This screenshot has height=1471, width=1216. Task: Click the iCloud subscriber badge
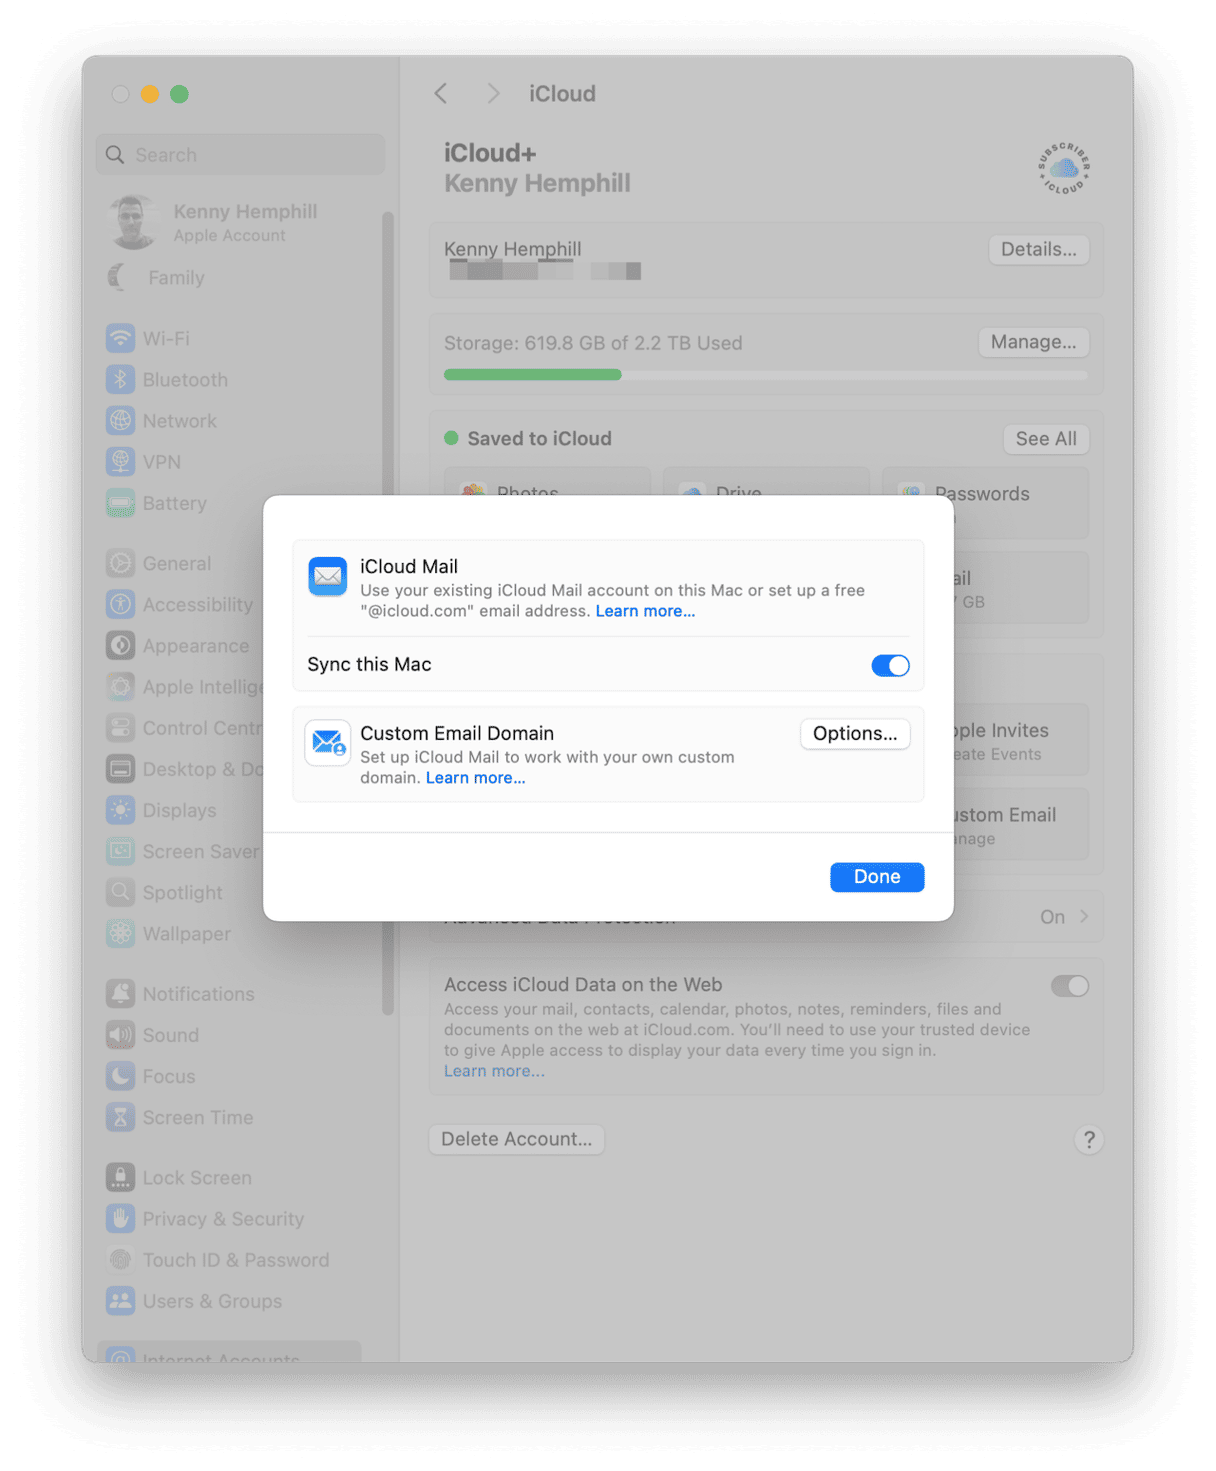(x=1063, y=168)
